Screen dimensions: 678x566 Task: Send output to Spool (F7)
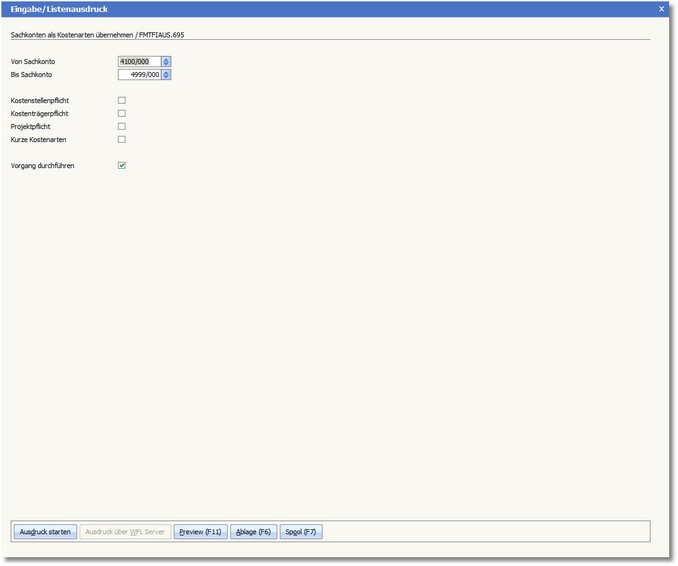pos(301,532)
